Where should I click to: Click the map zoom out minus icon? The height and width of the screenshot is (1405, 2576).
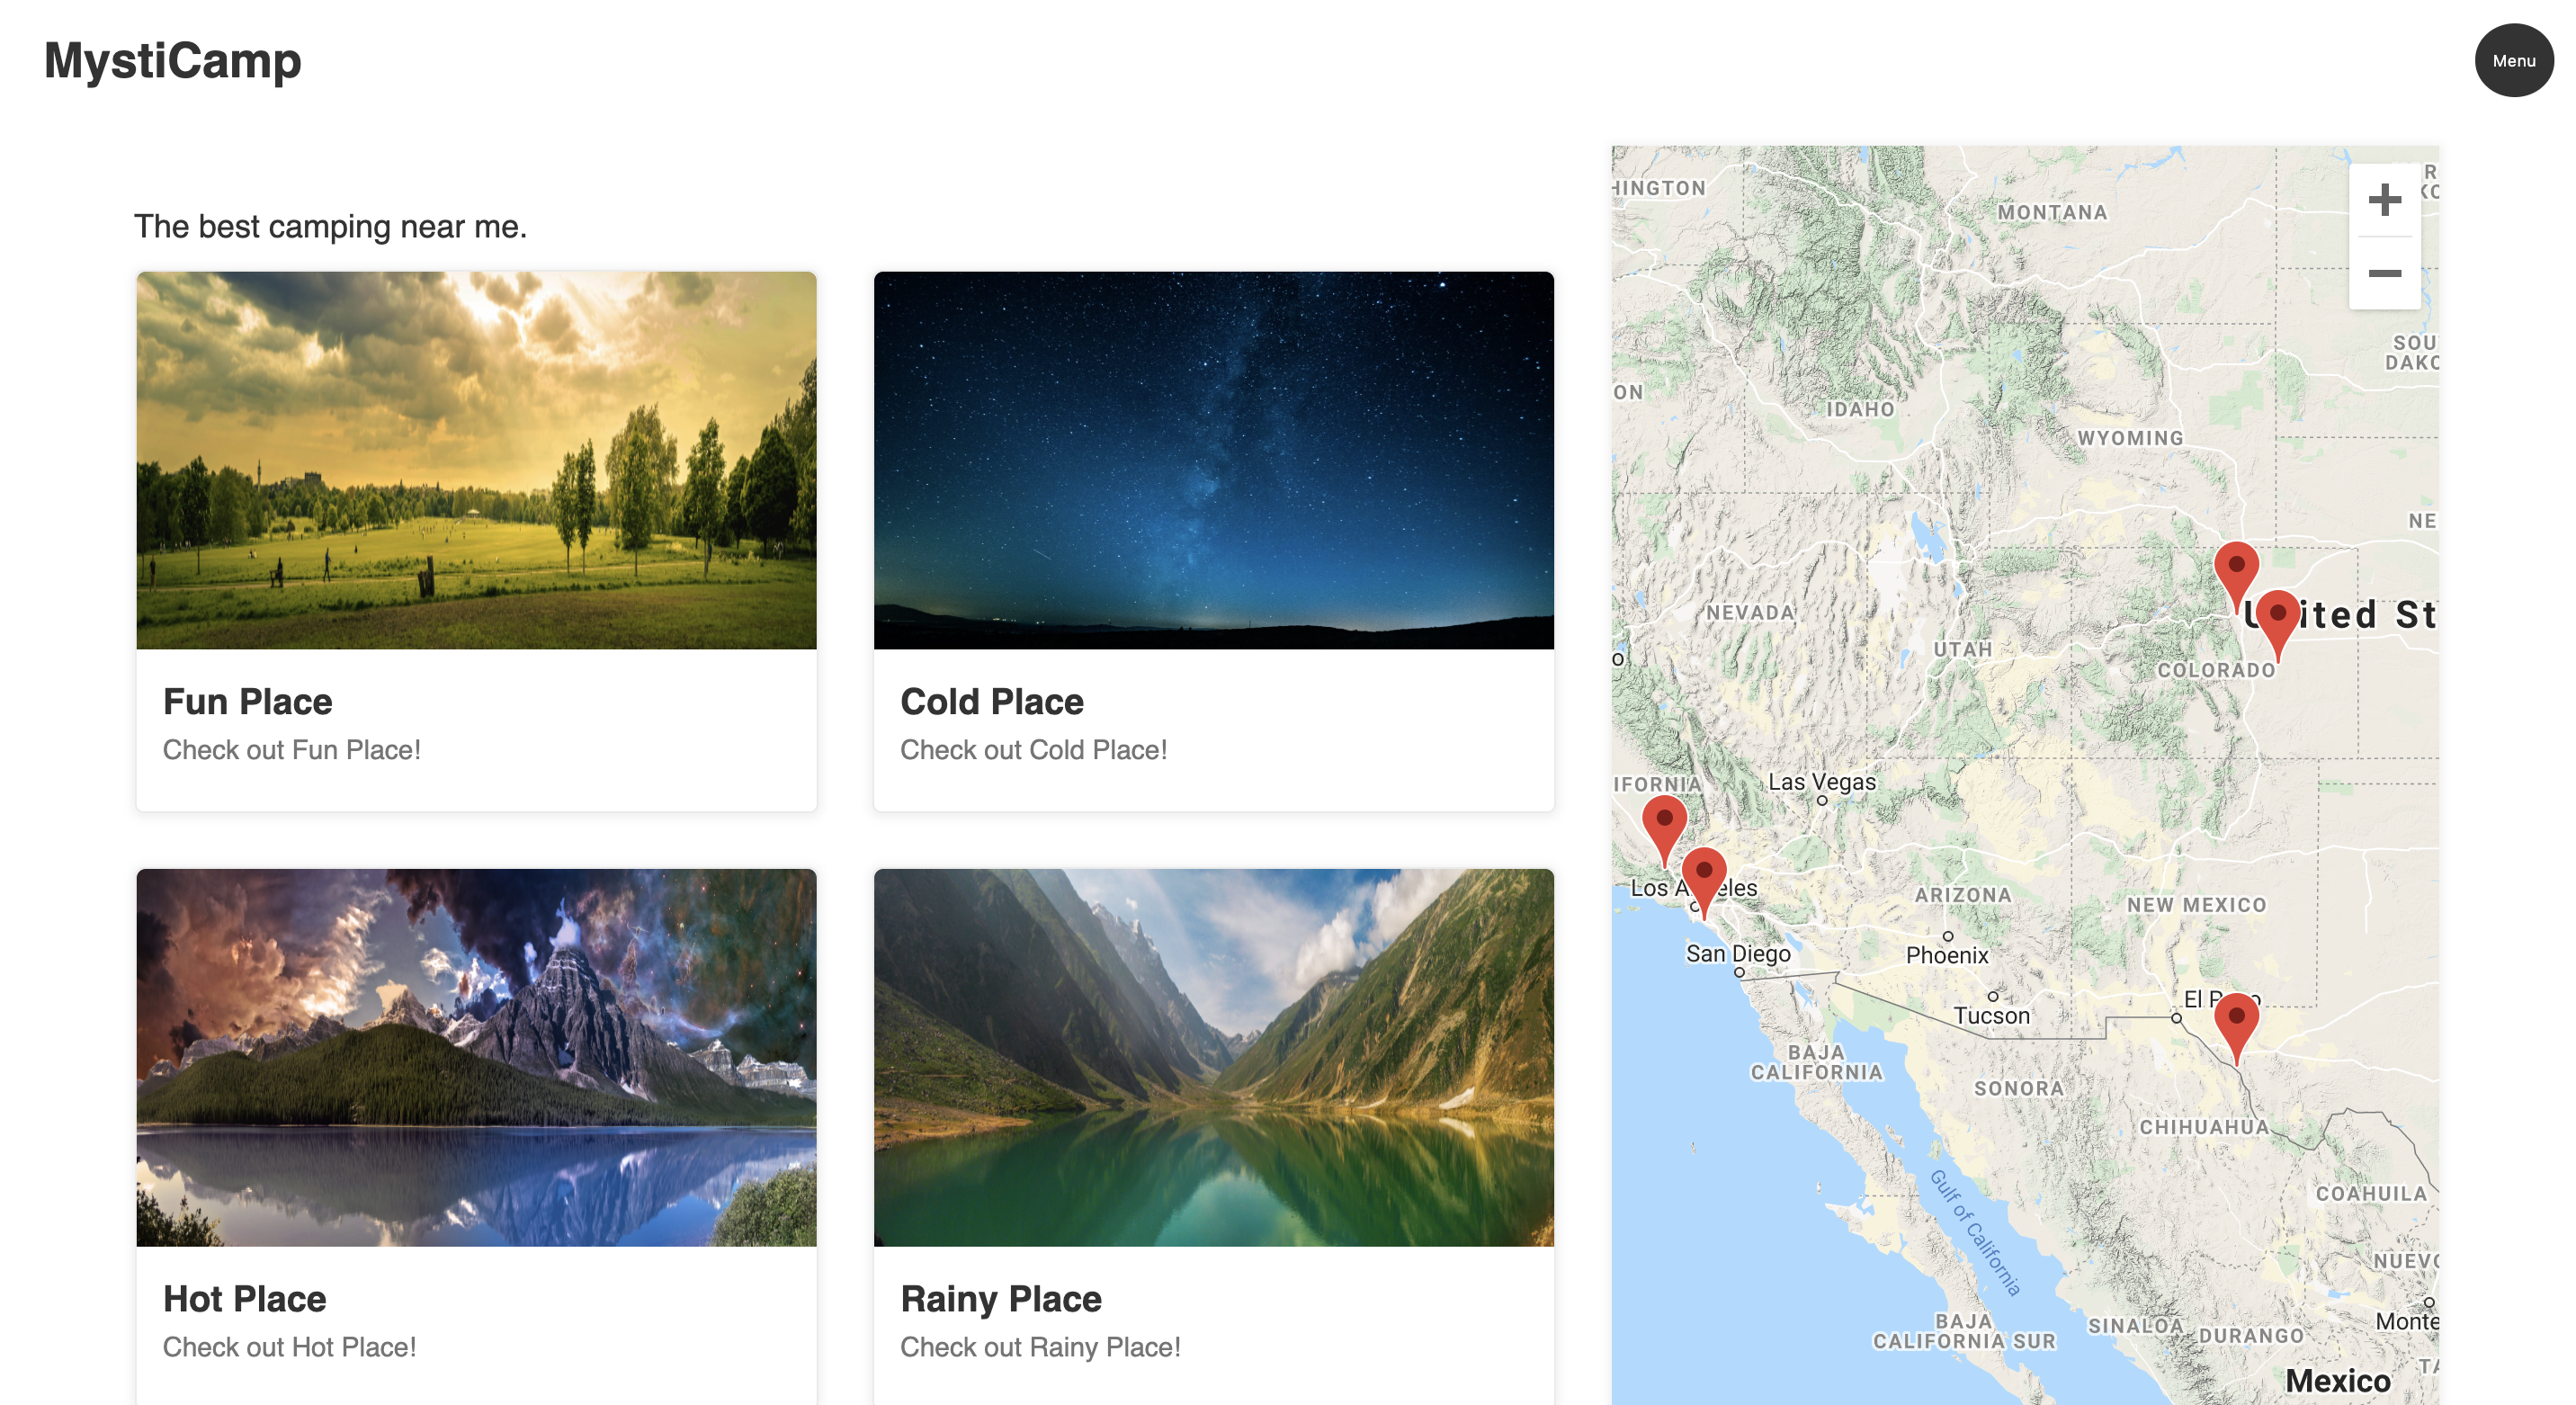[2384, 273]
